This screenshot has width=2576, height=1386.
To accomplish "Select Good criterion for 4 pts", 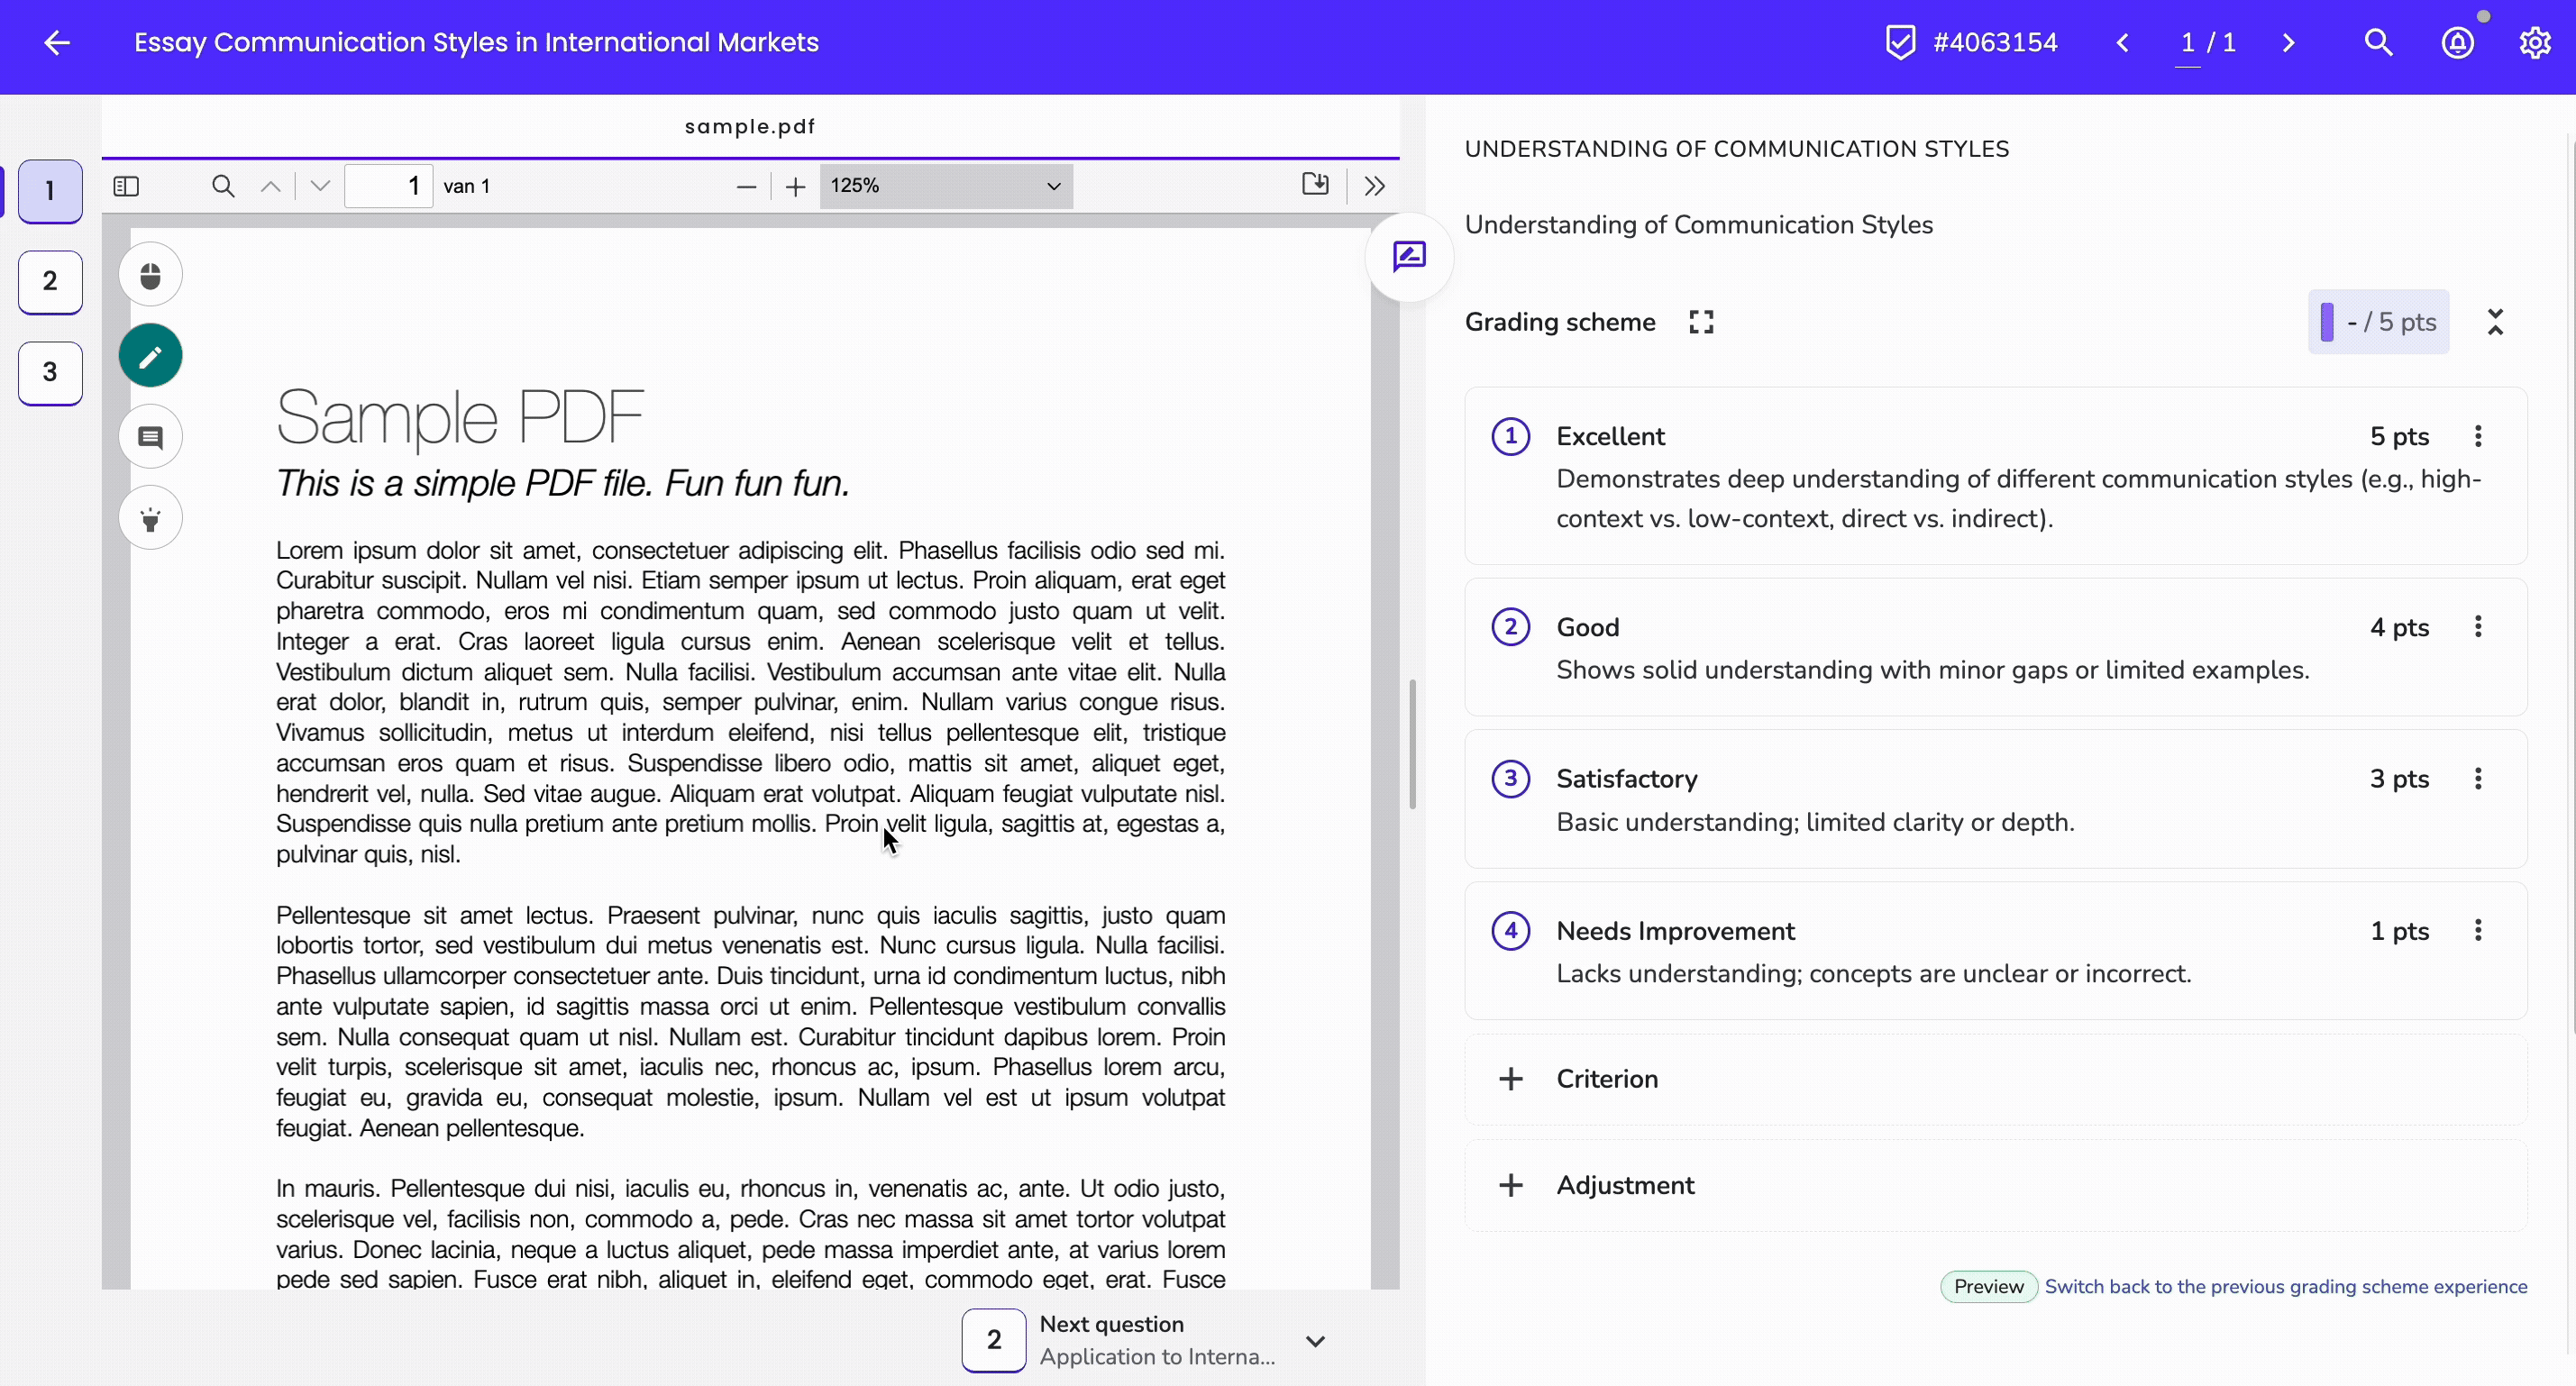I will 1995,647.
